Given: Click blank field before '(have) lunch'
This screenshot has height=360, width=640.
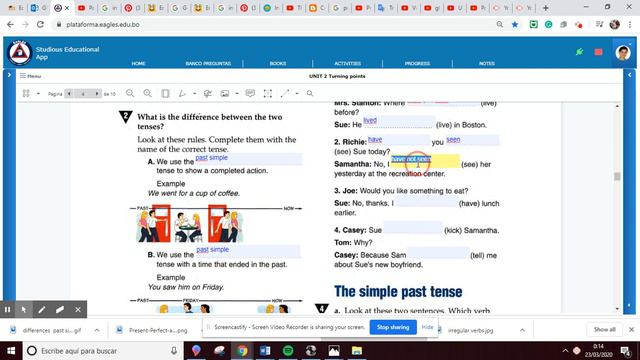Looking at the screenshot, I should pos(426,201).
